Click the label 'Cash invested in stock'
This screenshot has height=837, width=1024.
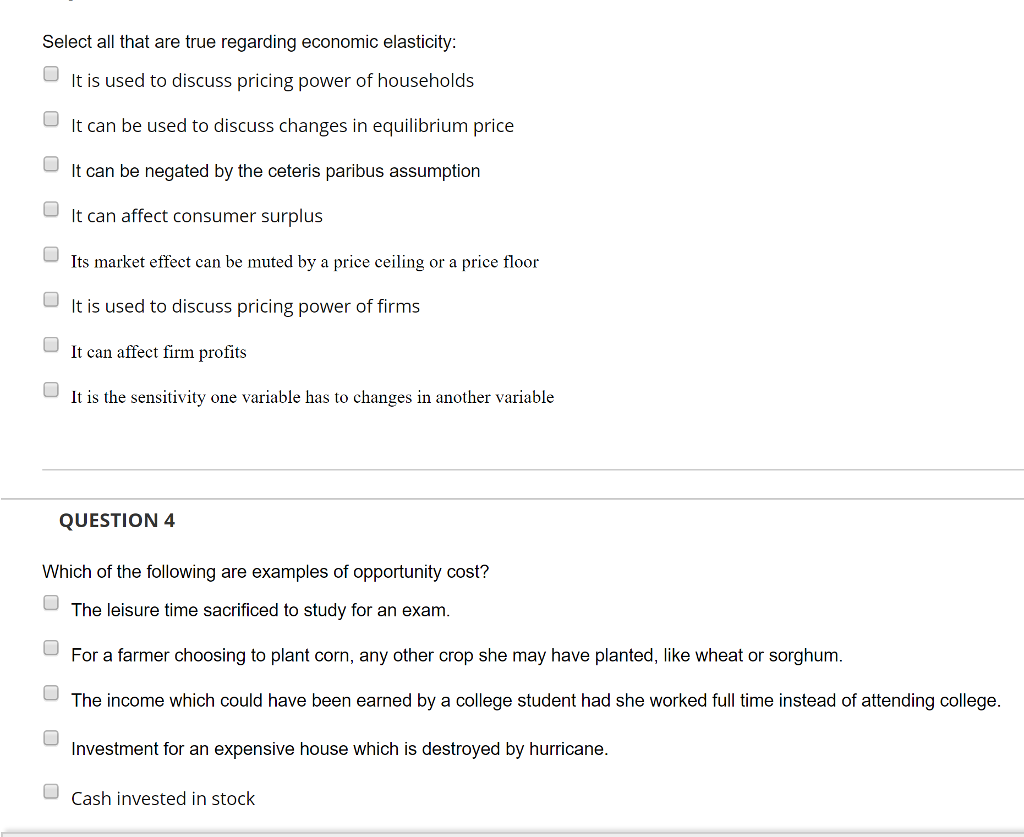(162, 798)
